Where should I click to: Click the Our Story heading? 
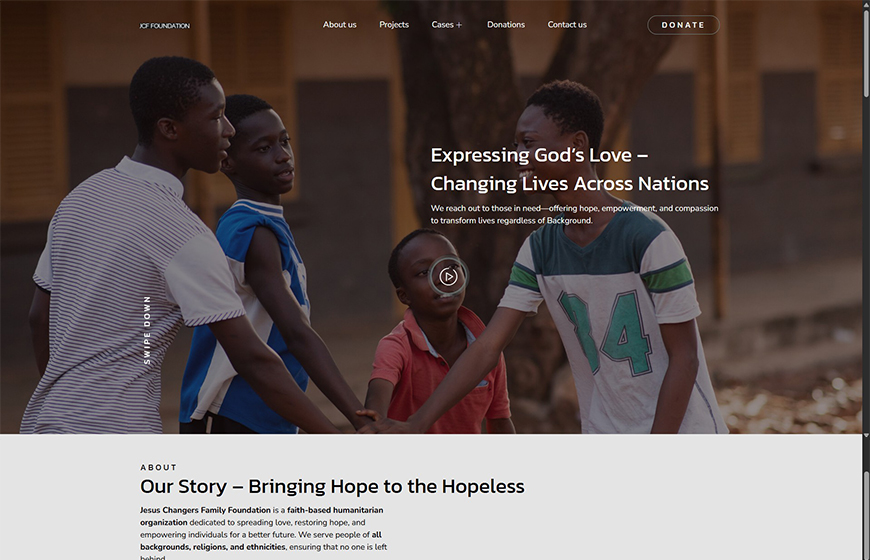pyautogui.click(x=332, y=486)
